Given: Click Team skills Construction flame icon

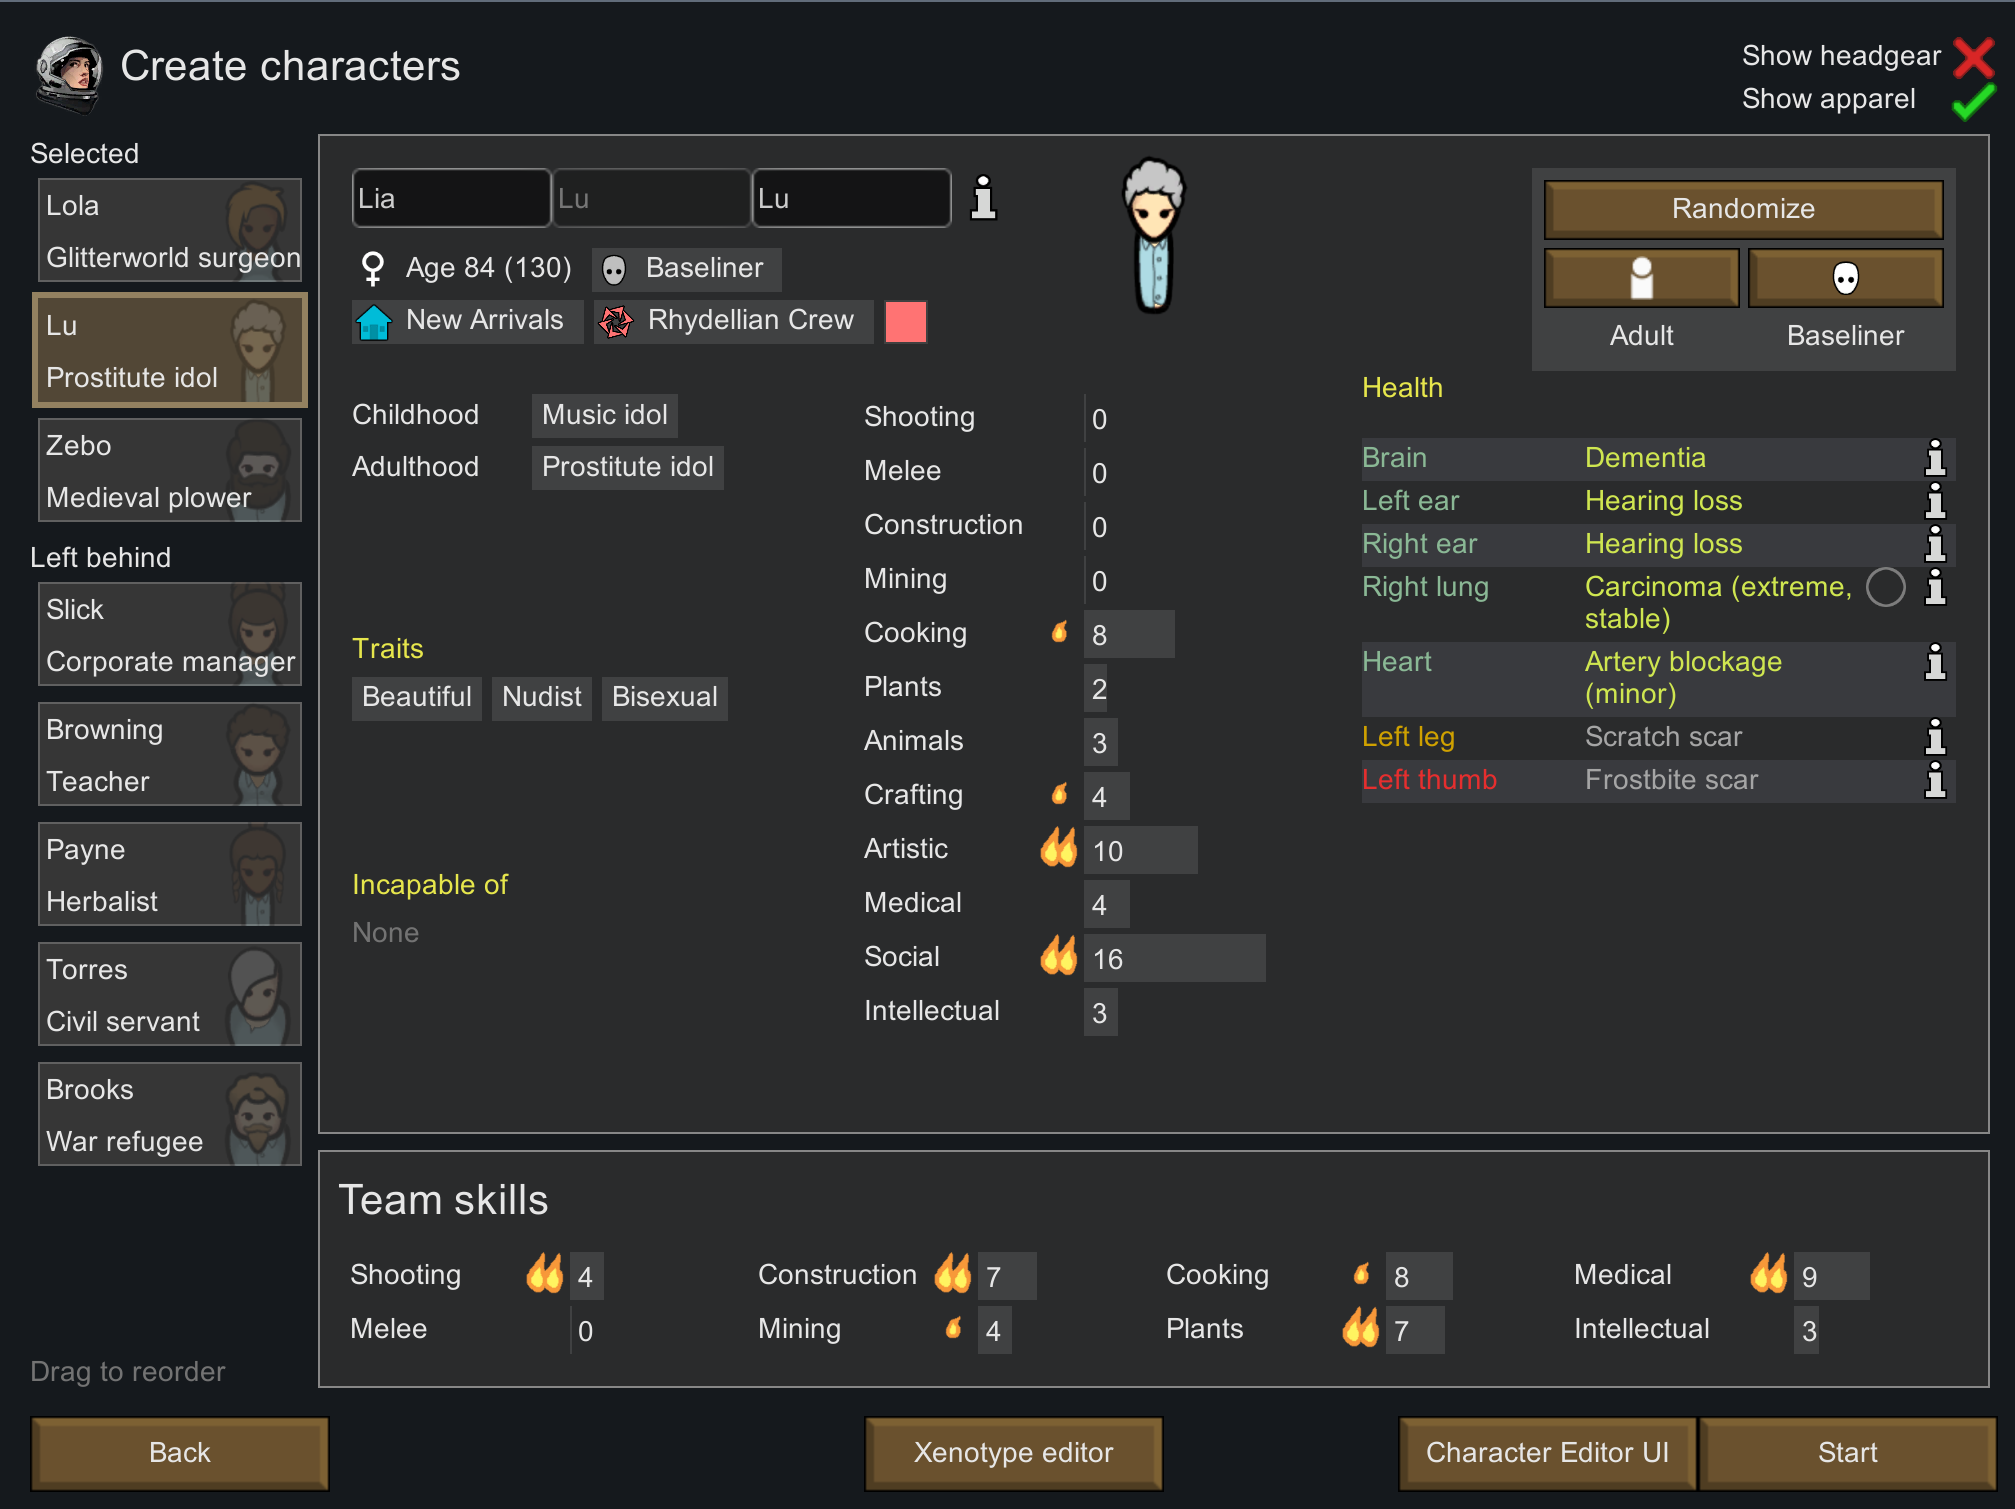Looking at the screenshot, I should pos(953,1274).
